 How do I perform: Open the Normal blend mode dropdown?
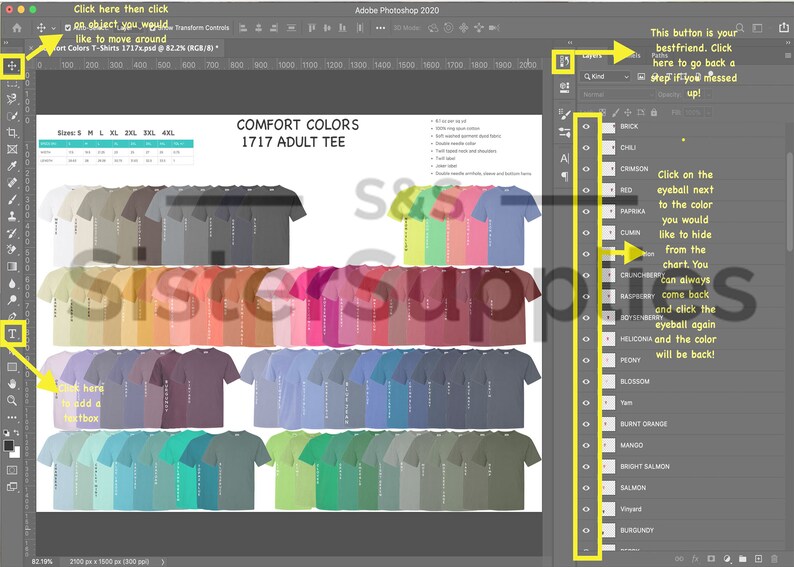pos(617,95)
